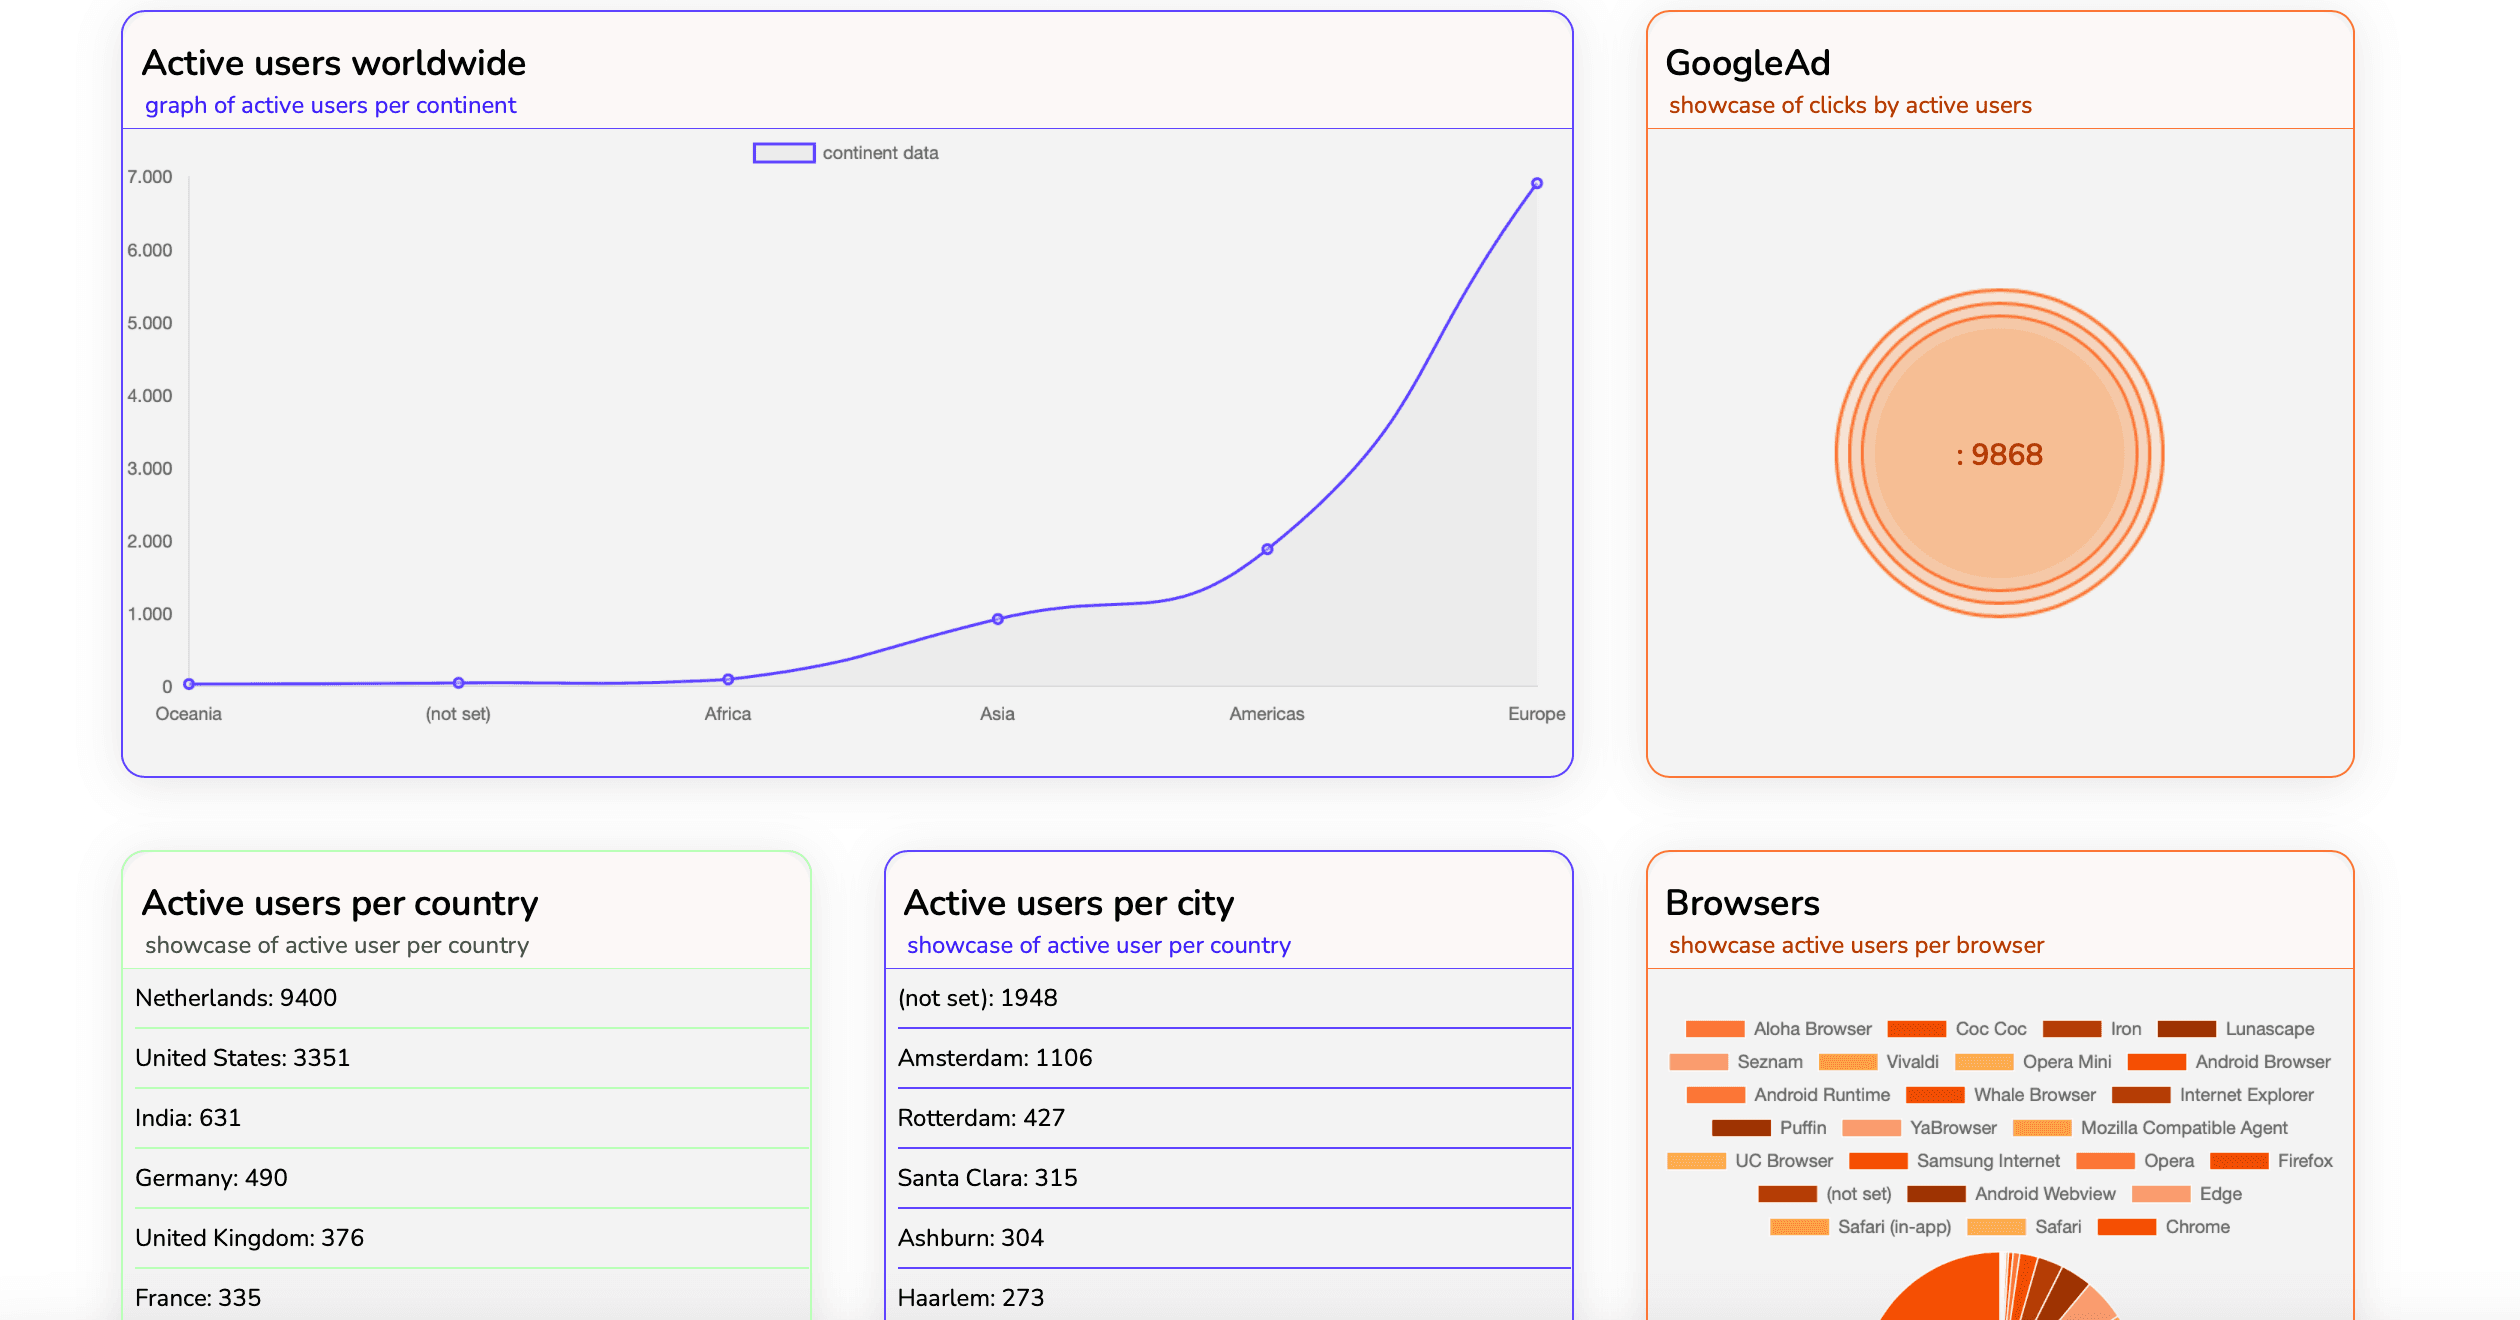Toggle YaBrowser legend swatch
2520x1320 pixels.
[1871, 1128]
